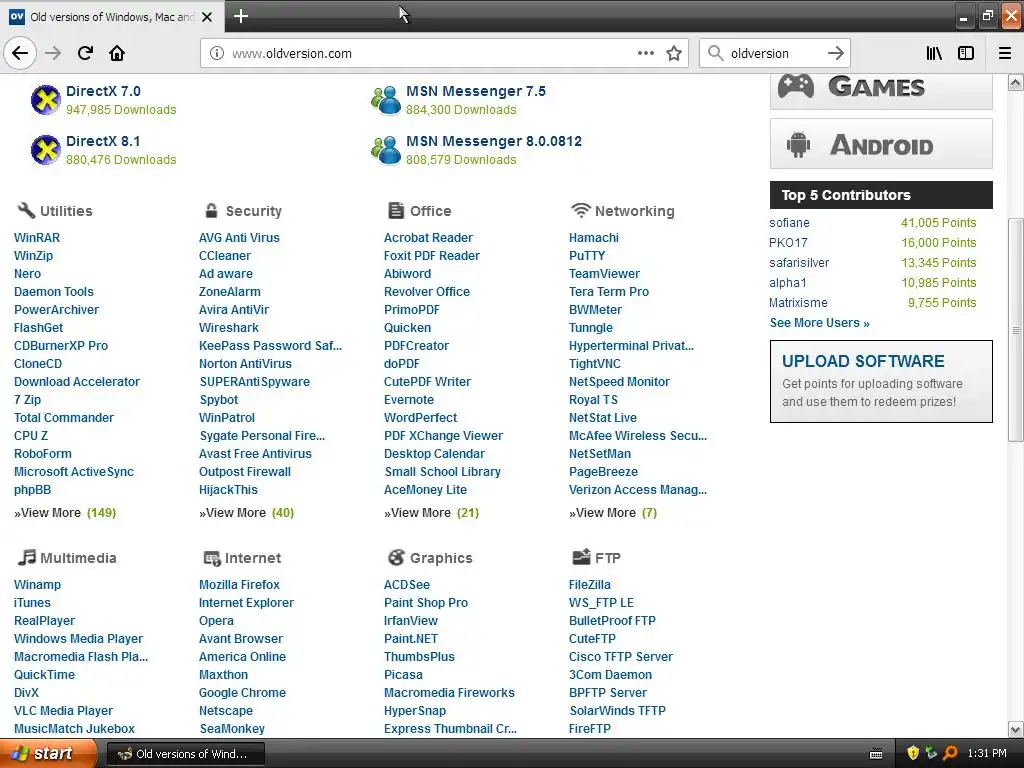The image size is (1024, 768).
Task: Click the oldversion search box
Action: pyautogui.click(x=774, y=54)
